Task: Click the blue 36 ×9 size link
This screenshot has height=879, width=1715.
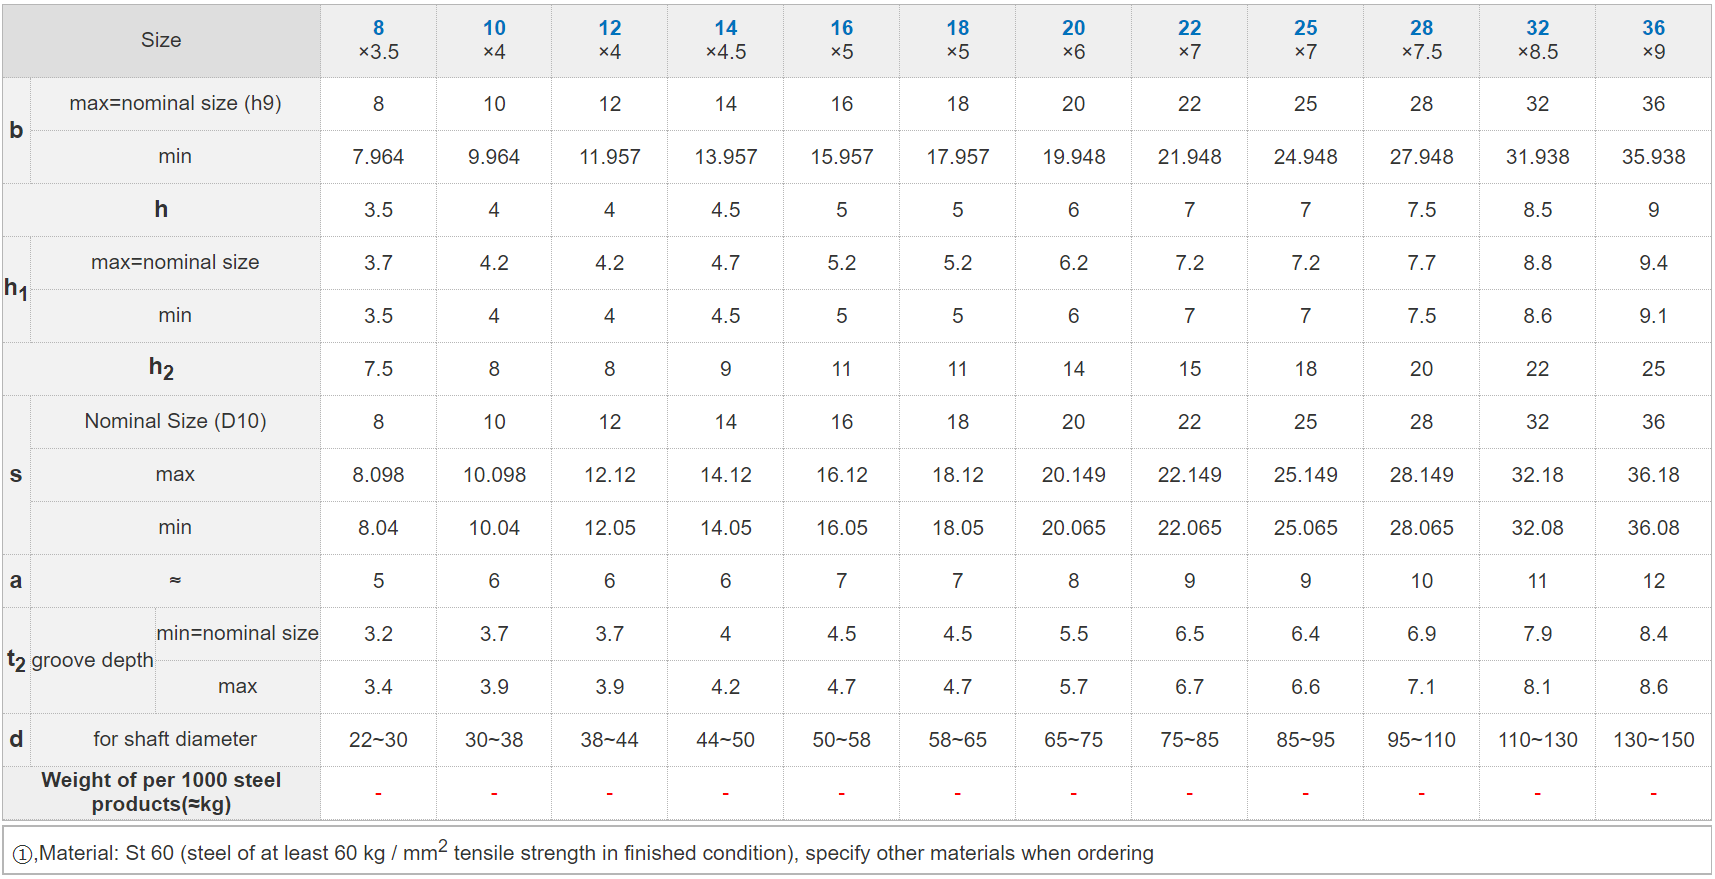Action: click(x=1654, y=28)
